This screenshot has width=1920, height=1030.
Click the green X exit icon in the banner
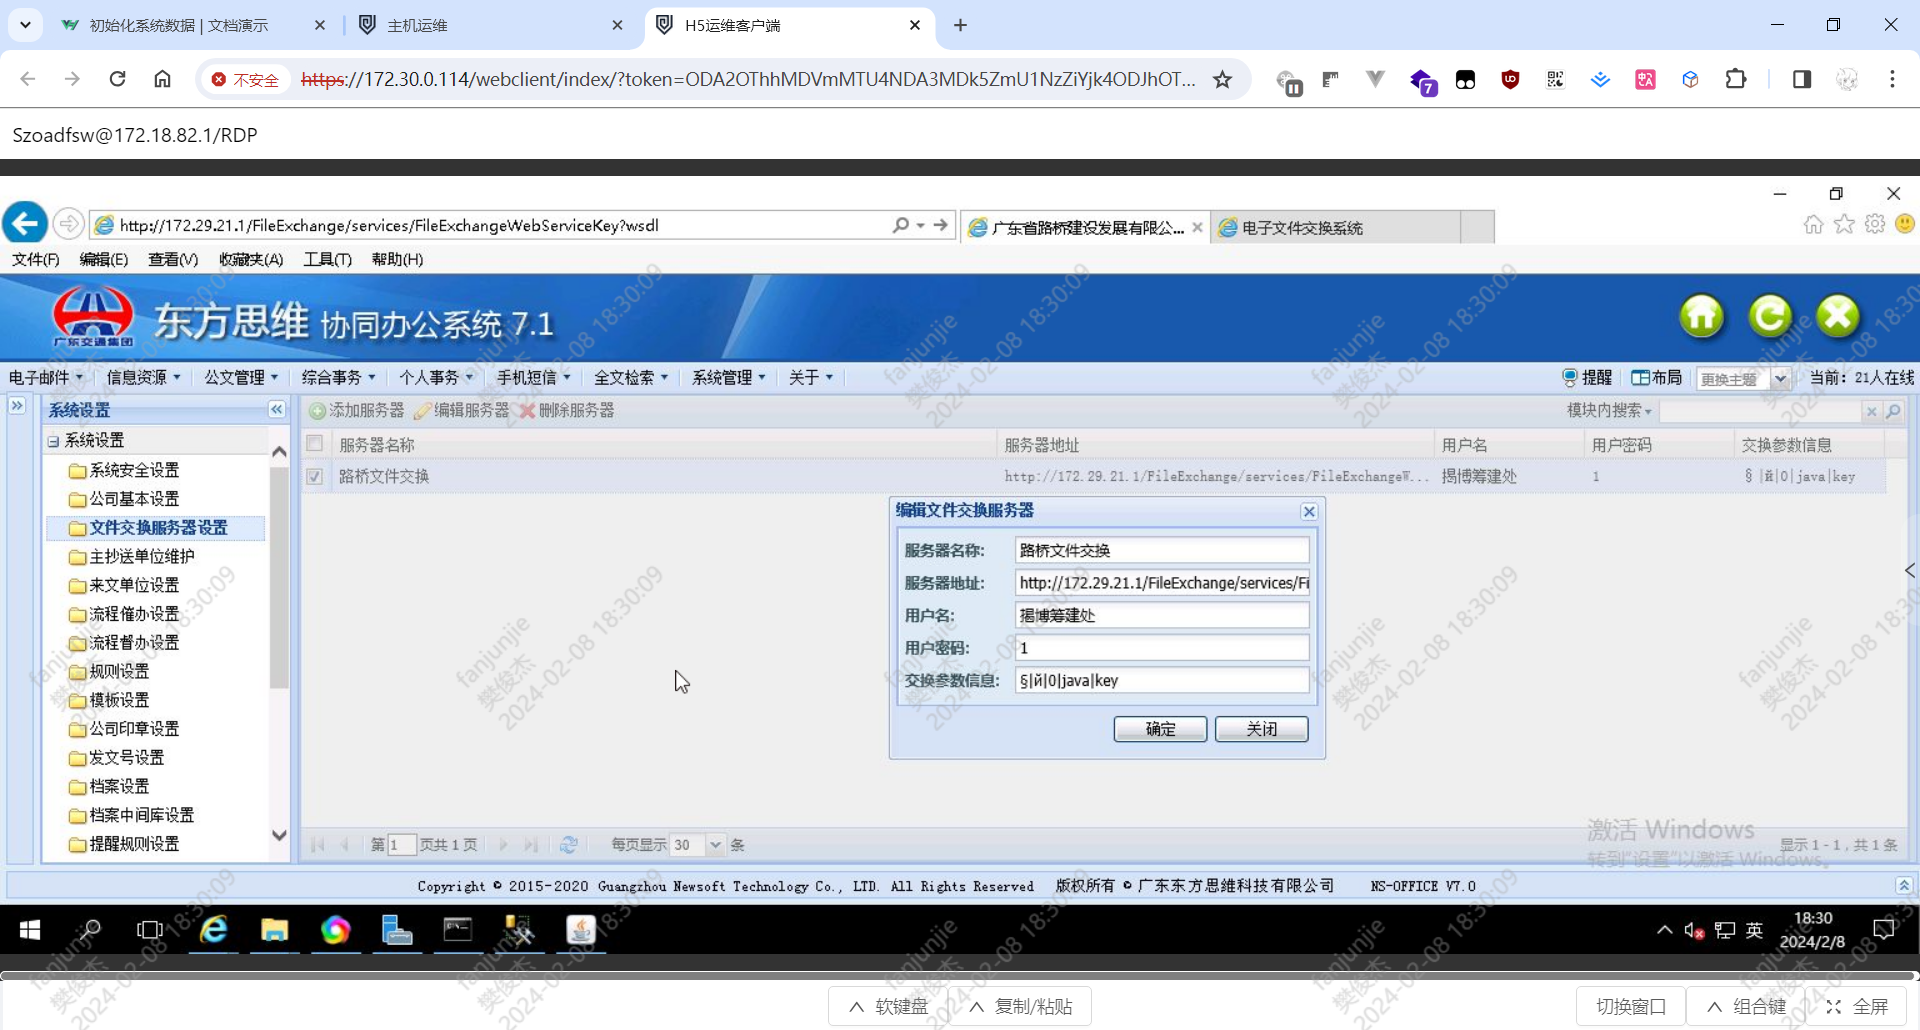(1838, 317)
